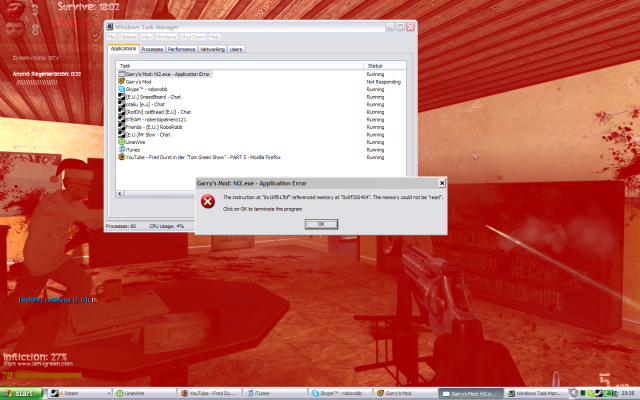Select the Firefox YouTube task icon

coord(122,157)
